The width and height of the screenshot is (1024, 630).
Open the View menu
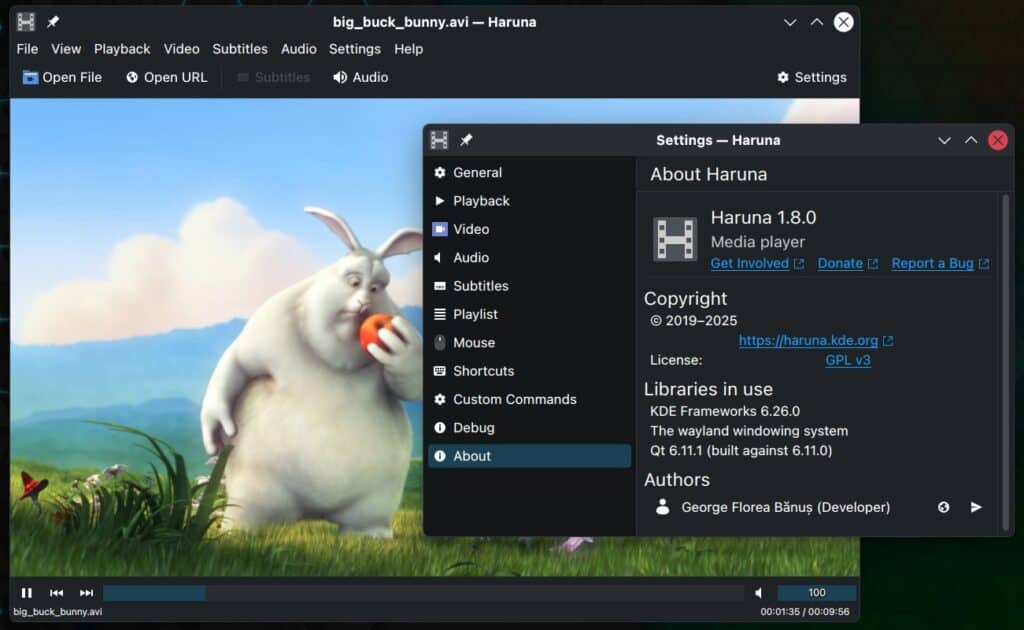[x=66, y=49]
